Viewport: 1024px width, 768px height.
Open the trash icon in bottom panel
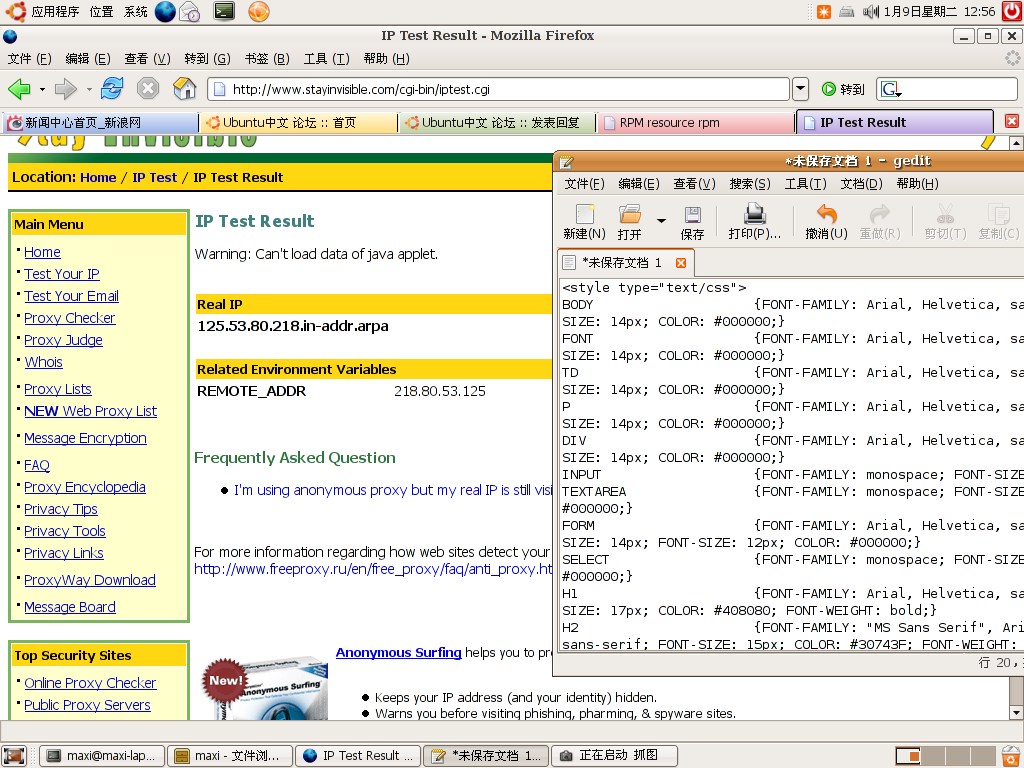(1012, 756)
